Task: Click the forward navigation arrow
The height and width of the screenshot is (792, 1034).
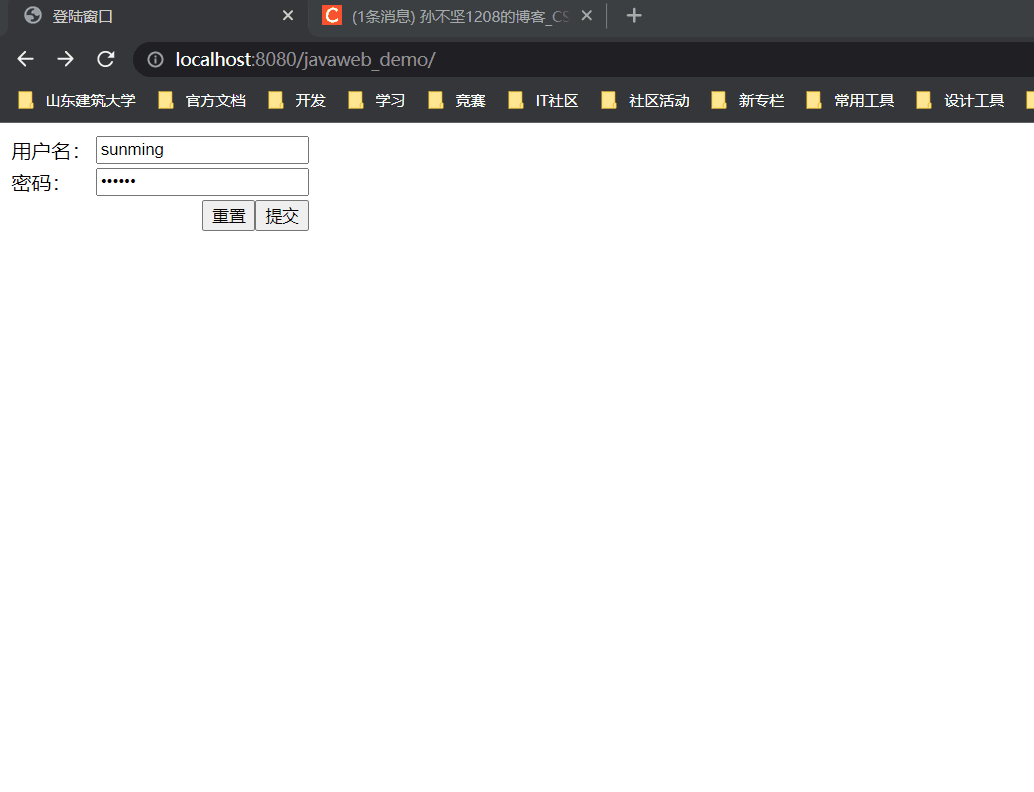Action: [65, 59]
